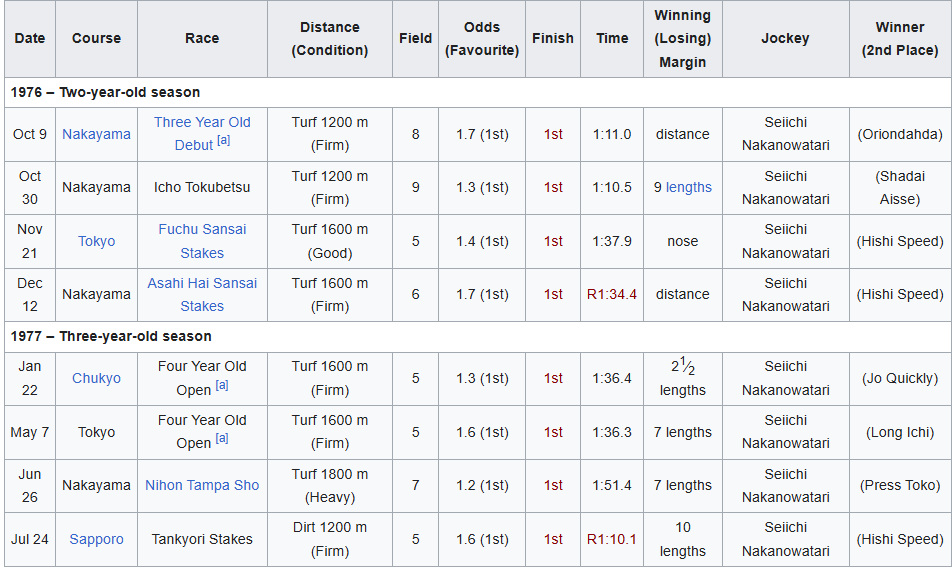Click the Shadai Aisse second-place cell
952x568 pixels.
(900, 188)
